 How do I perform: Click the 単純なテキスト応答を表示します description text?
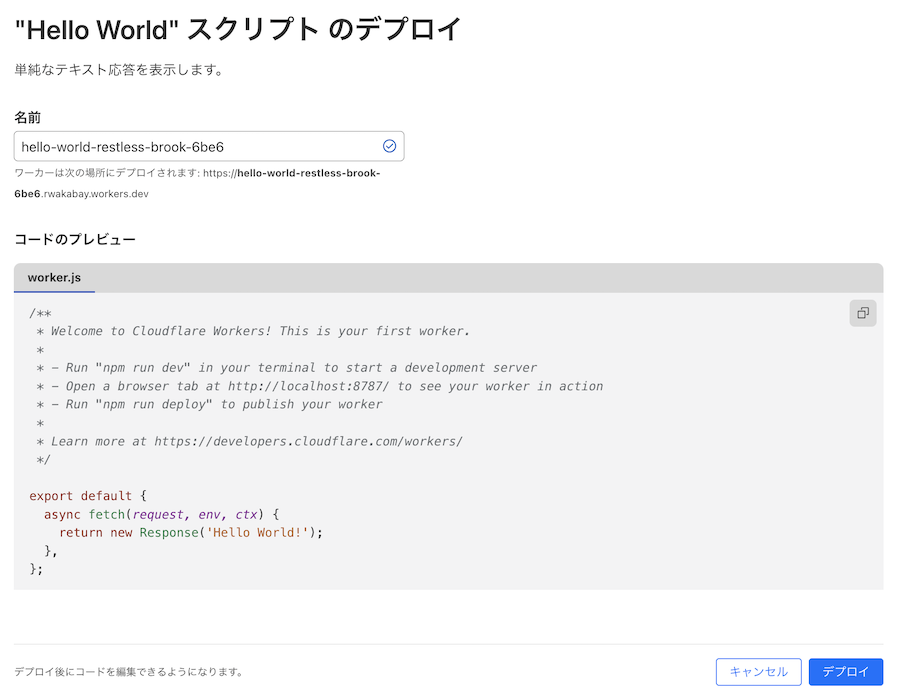coord(117,70)
